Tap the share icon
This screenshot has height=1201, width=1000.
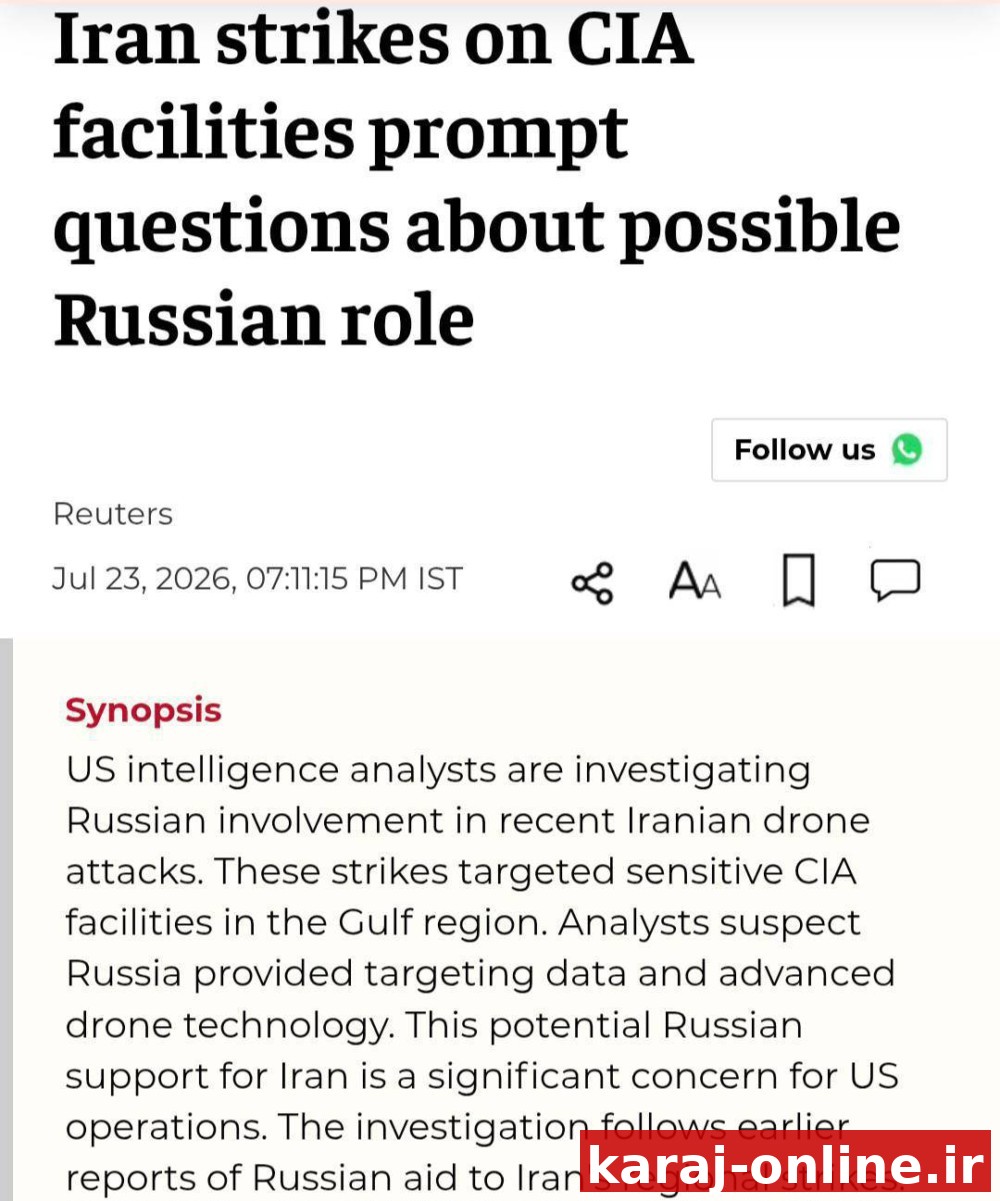[592, 581]
